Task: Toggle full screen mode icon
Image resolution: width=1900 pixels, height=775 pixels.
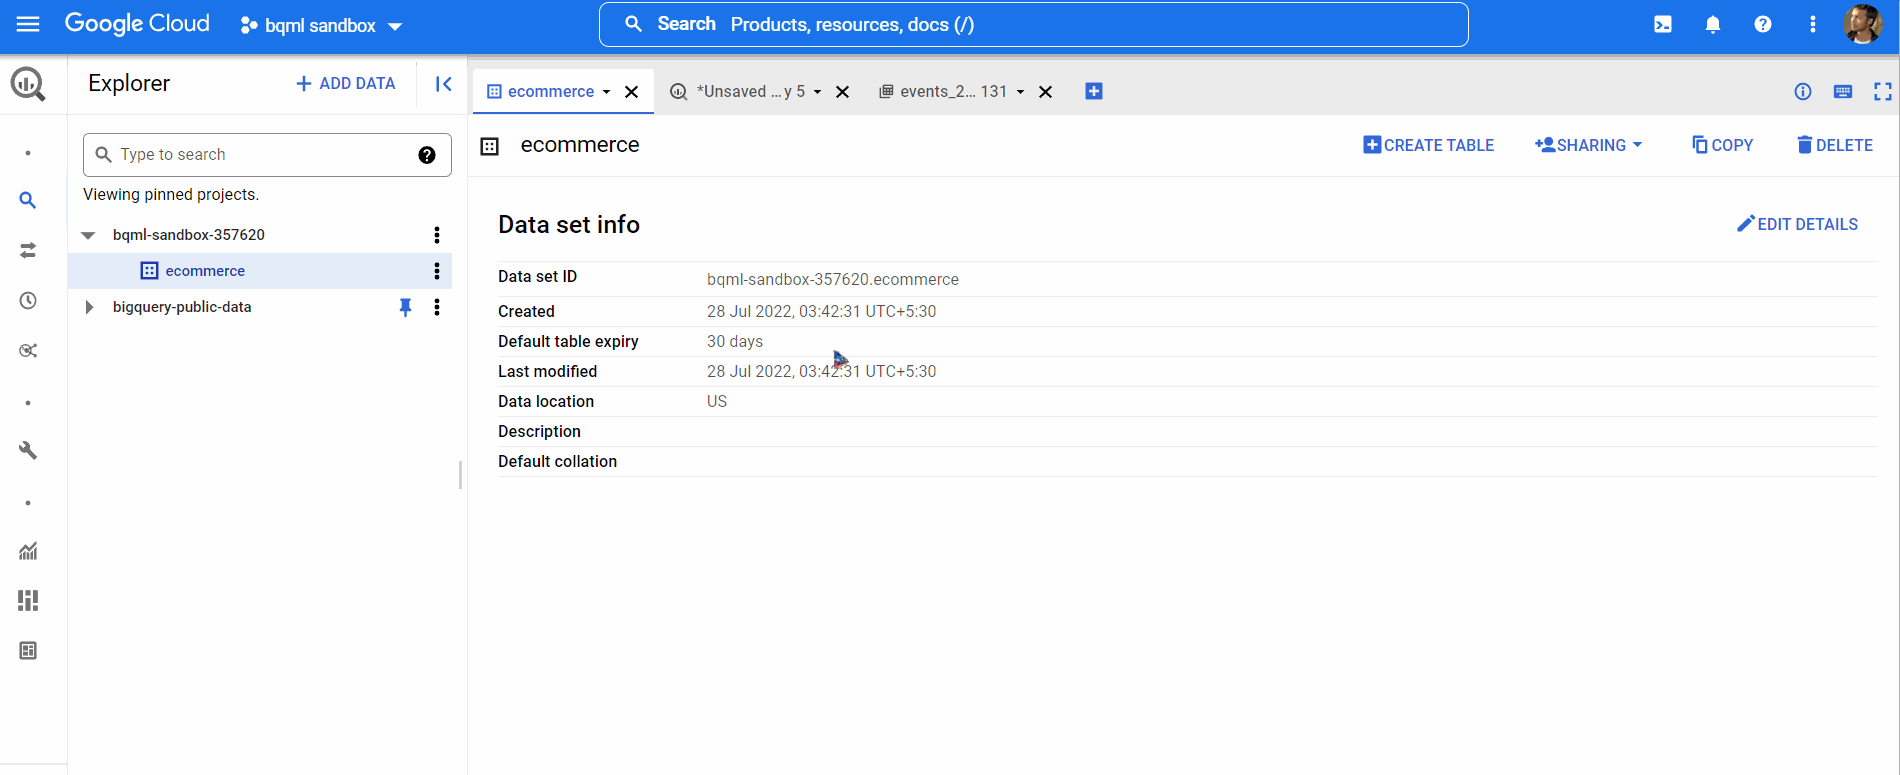Action: click(x=1883, y=92)
